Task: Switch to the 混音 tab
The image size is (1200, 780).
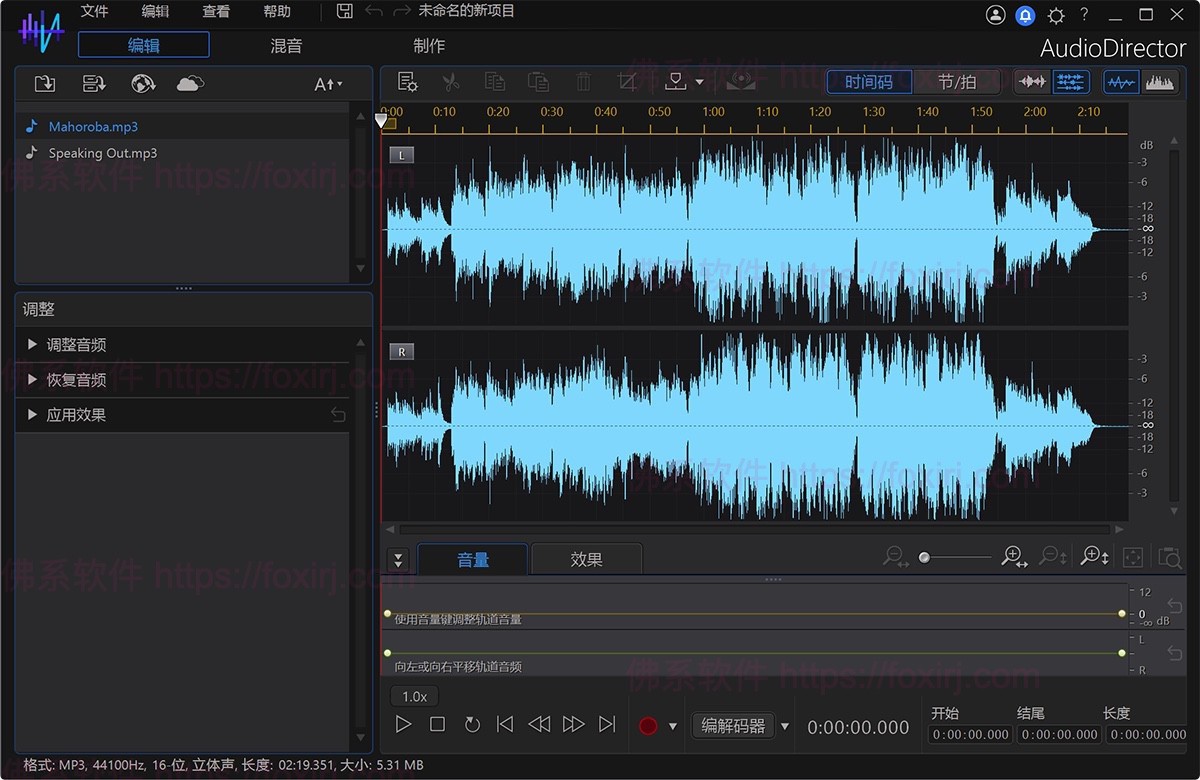Action: click(x=285, y=45)
